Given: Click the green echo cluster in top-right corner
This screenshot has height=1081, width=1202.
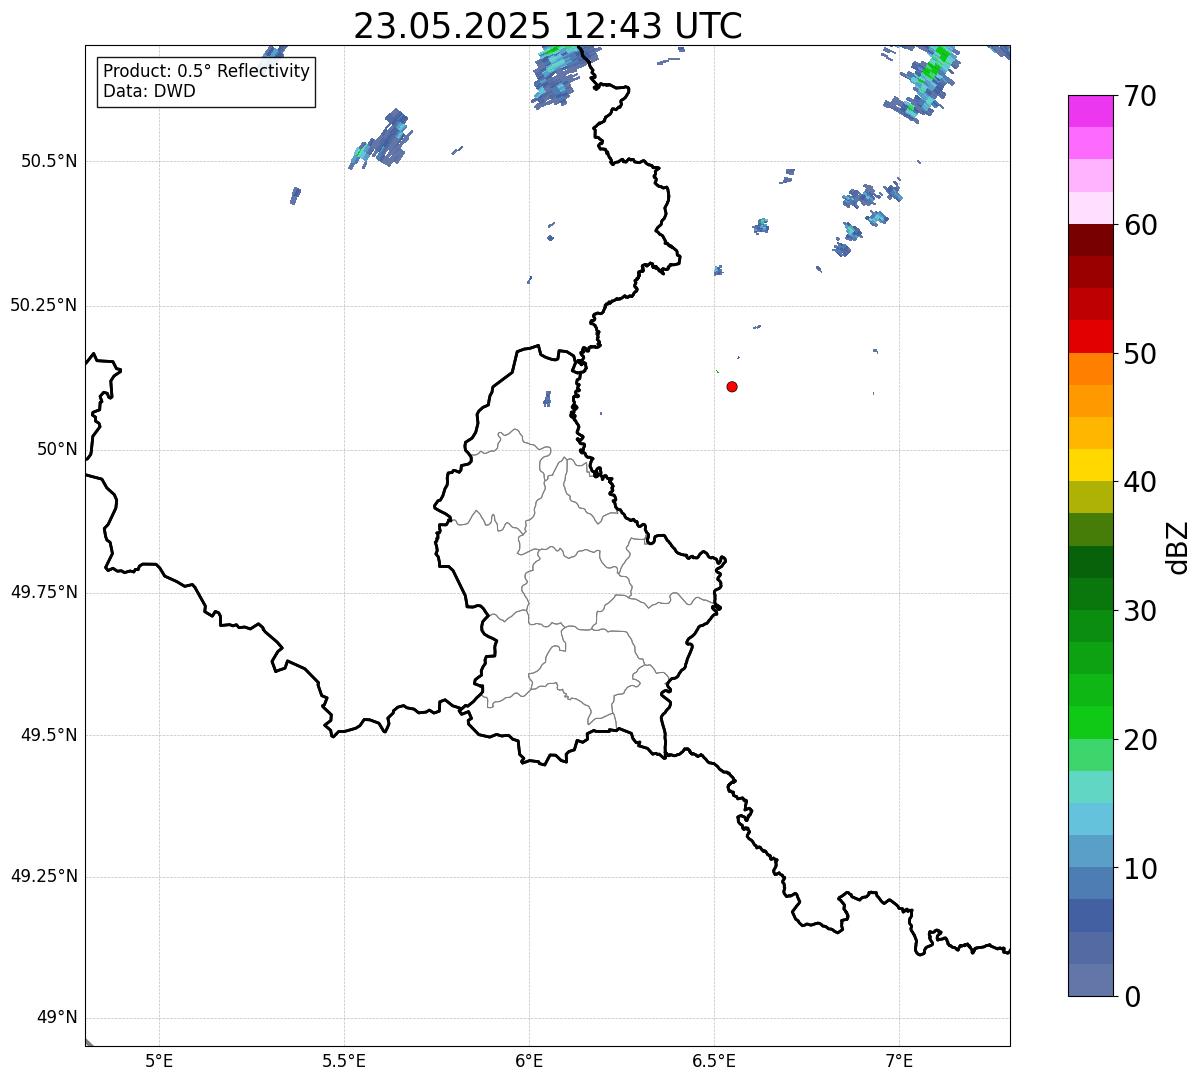Looking at the screenshot, I should coord(924,82).
